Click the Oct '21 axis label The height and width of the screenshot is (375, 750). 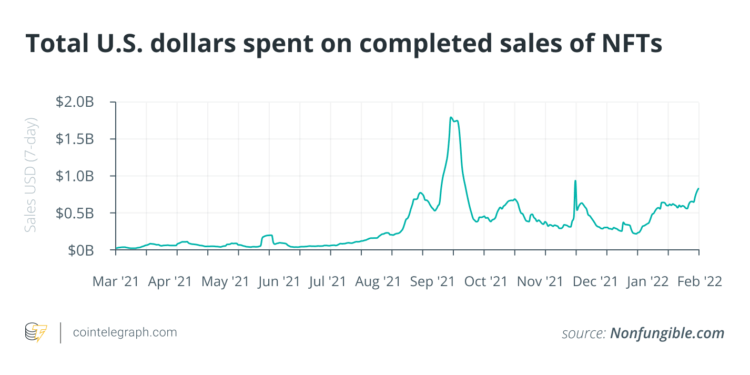pos(485,282)
